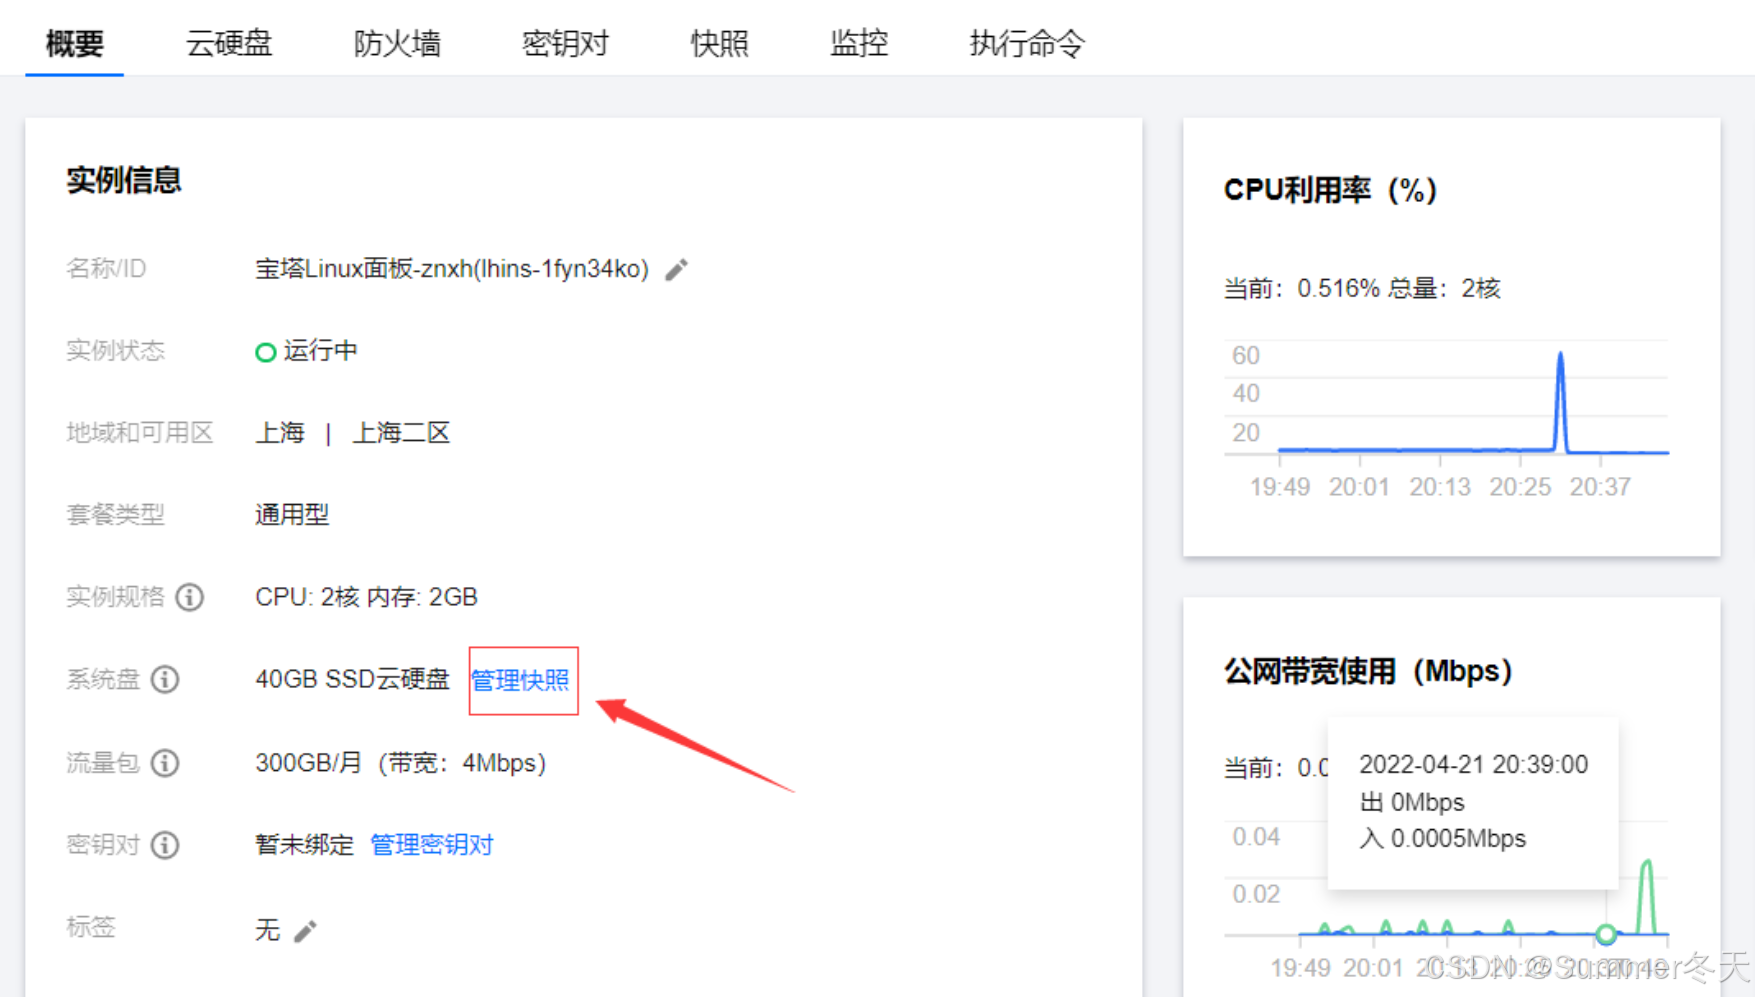This screenshot has height=997, width=1755.
Task: Click the 公网带宽使用 (Mbps) chart title
Action: click(x=1368, y=670)
